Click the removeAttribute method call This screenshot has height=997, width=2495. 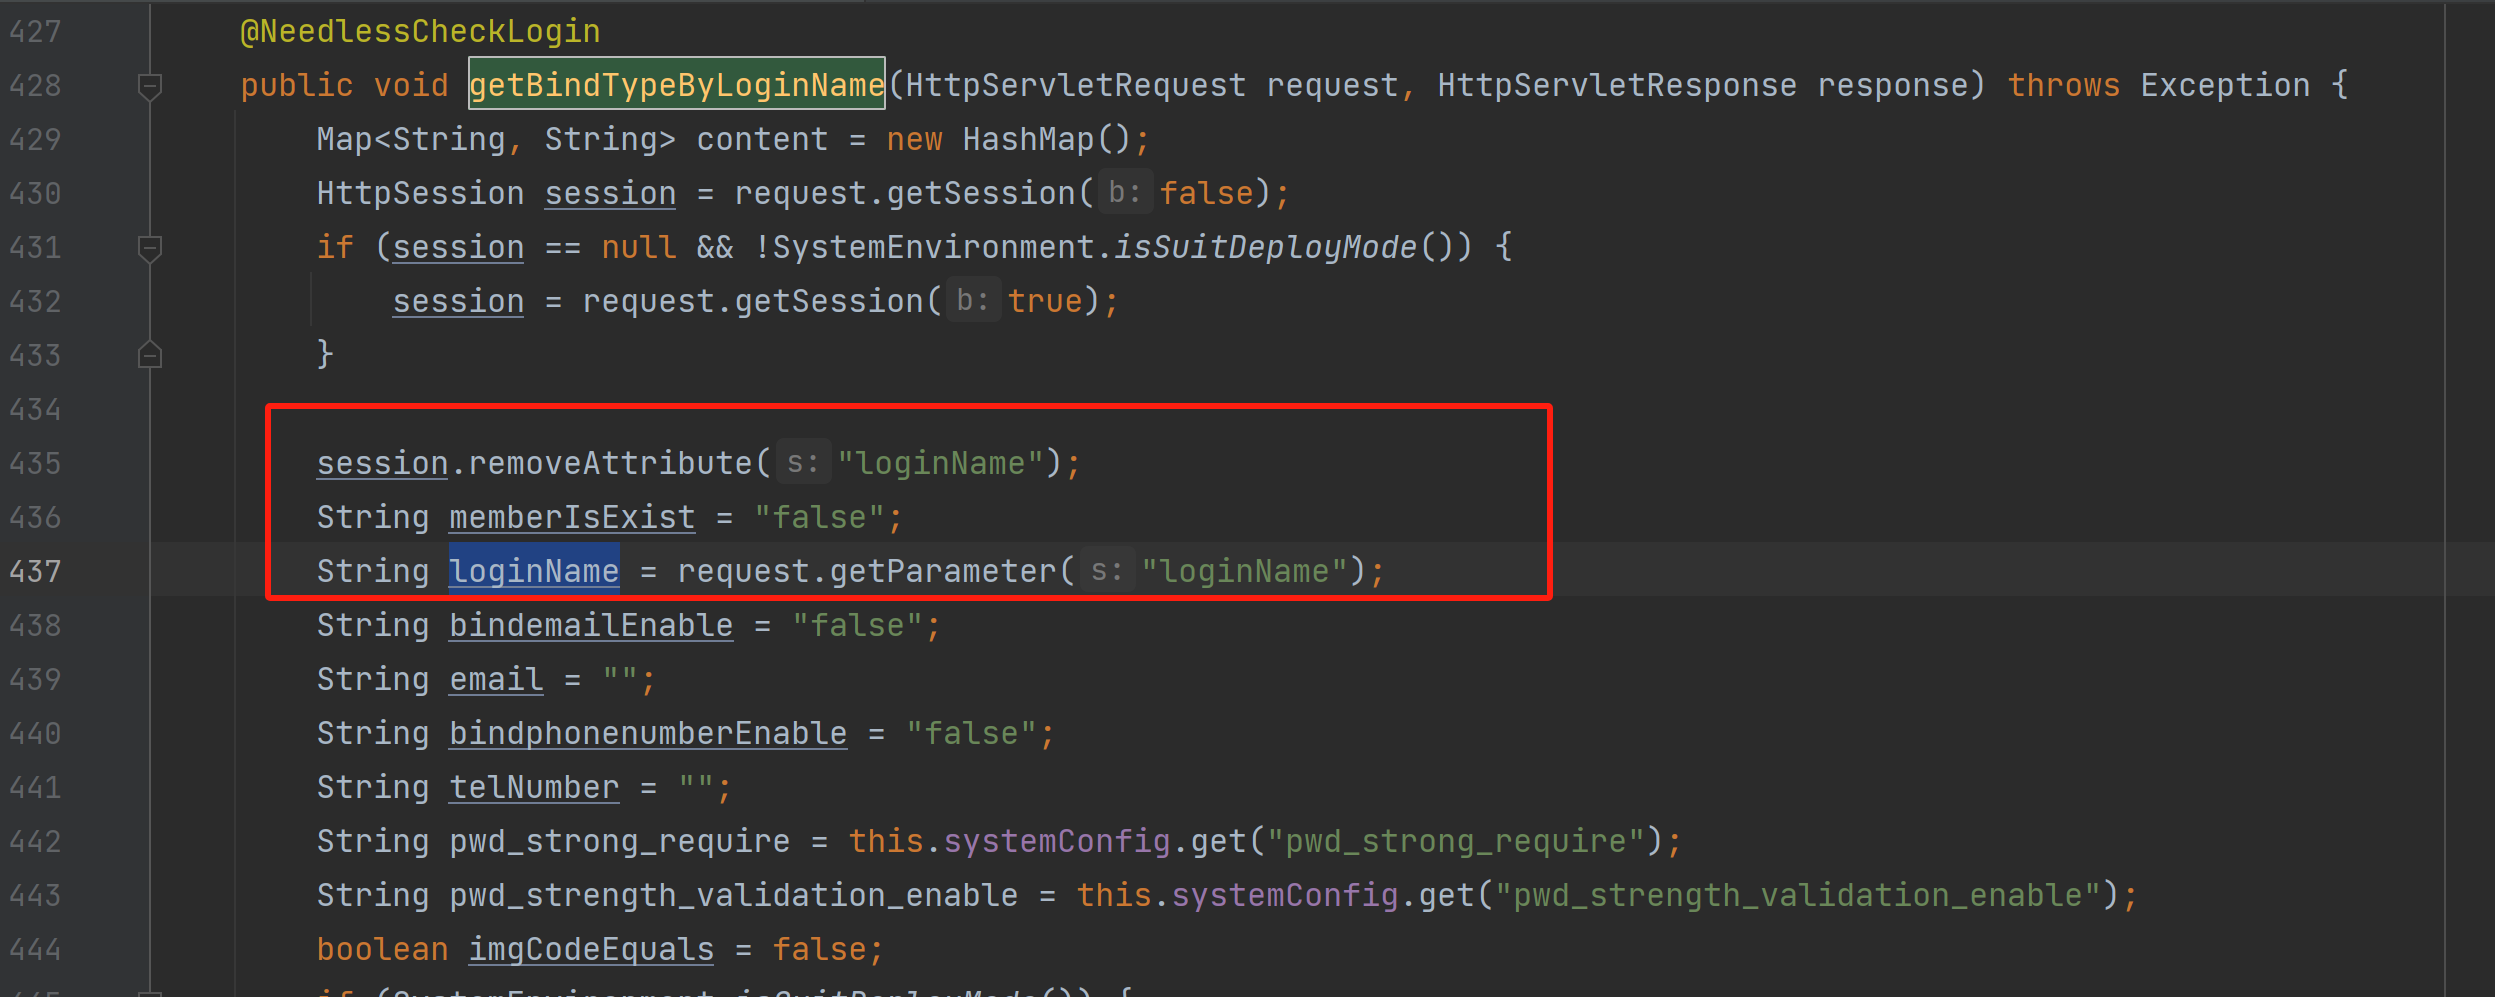point(609,463)
